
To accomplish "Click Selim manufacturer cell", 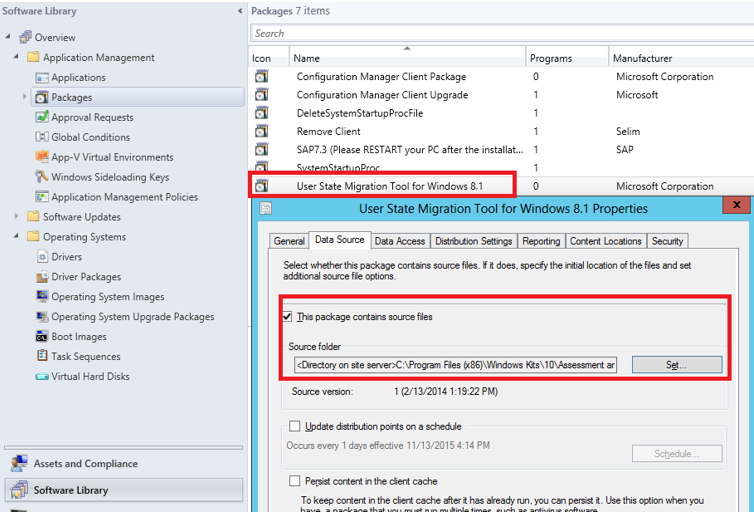I will 628,131.
